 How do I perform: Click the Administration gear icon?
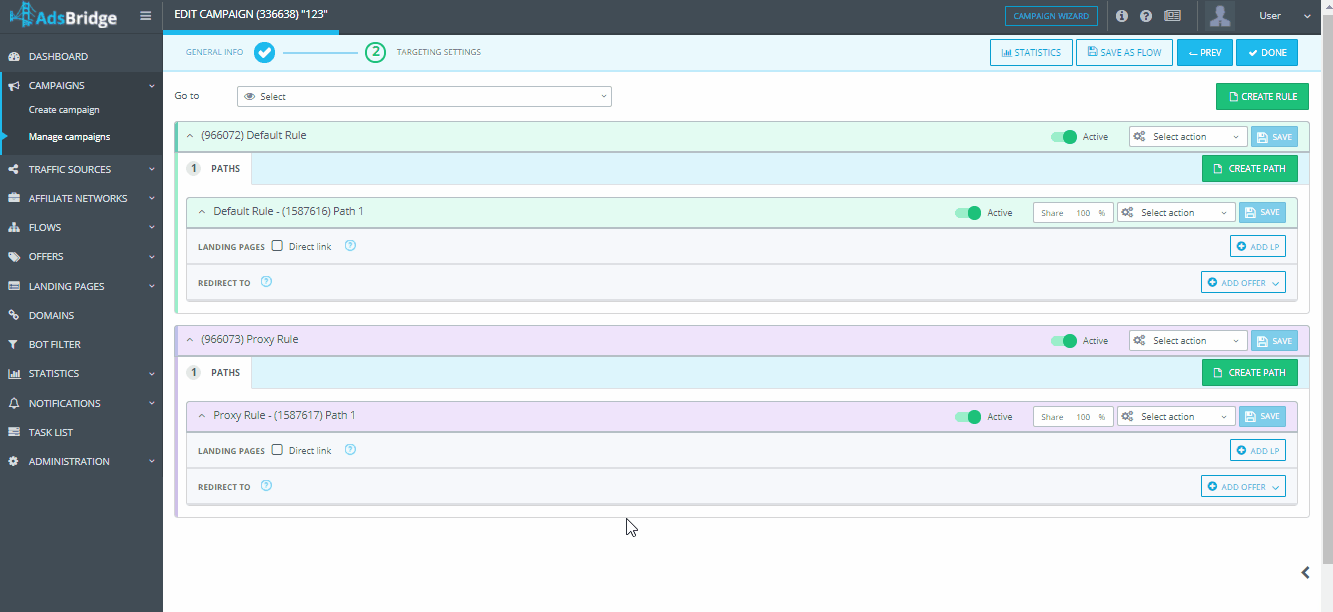[x=14, y=462]
